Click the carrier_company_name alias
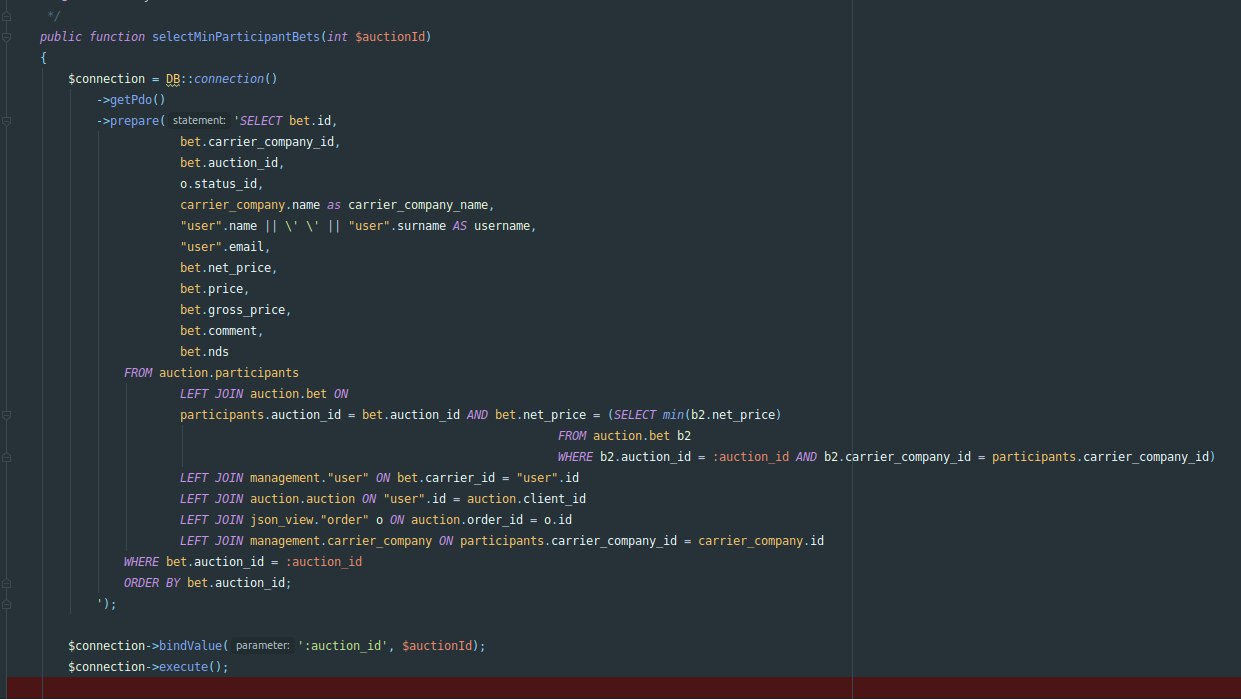This screenshot has height=699, width=1241. point(418,204)
